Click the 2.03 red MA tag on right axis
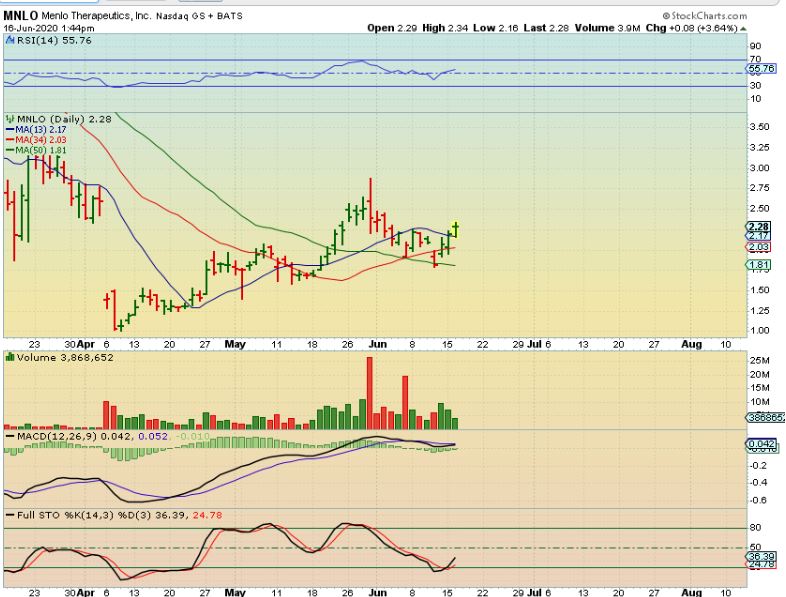 [759, 247]
